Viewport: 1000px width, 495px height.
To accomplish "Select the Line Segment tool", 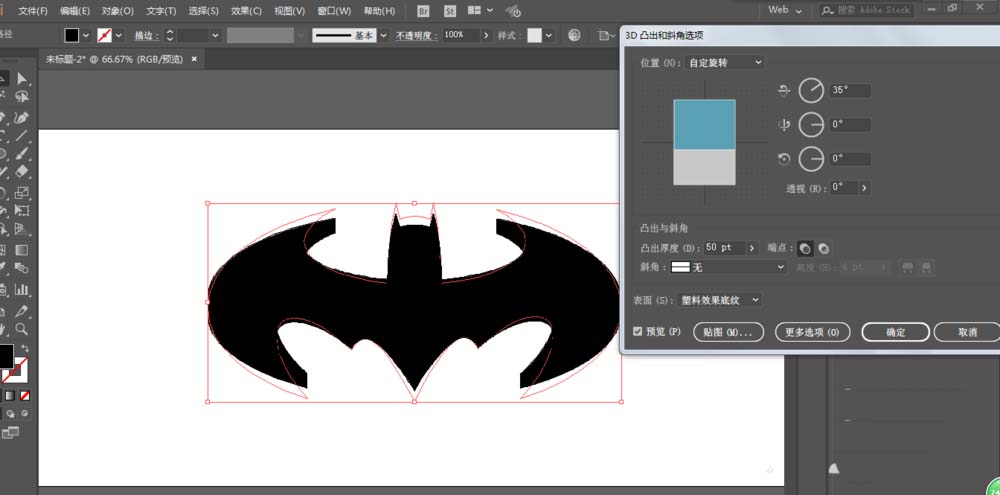I will [22, 135].
